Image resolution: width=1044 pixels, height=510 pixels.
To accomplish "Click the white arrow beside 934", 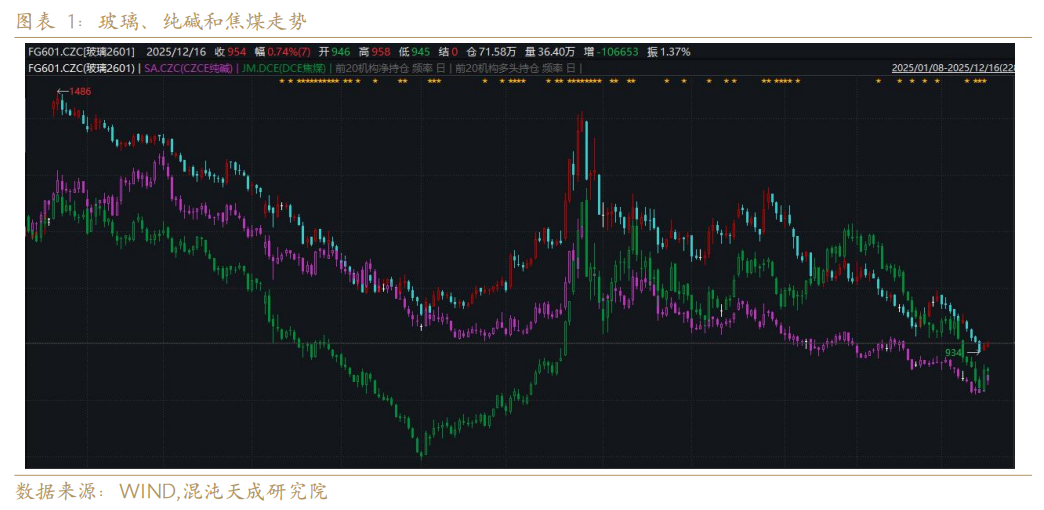I will pyautogui.click(x=972, y=352).
